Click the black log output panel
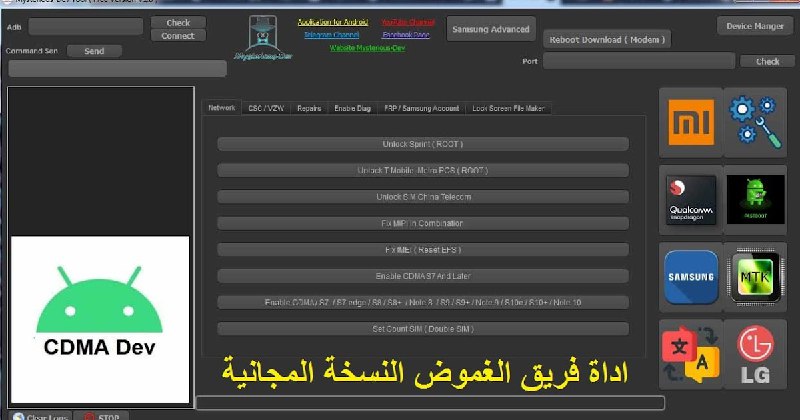Viewport: 800px width, 420px height. coord(101,161)
